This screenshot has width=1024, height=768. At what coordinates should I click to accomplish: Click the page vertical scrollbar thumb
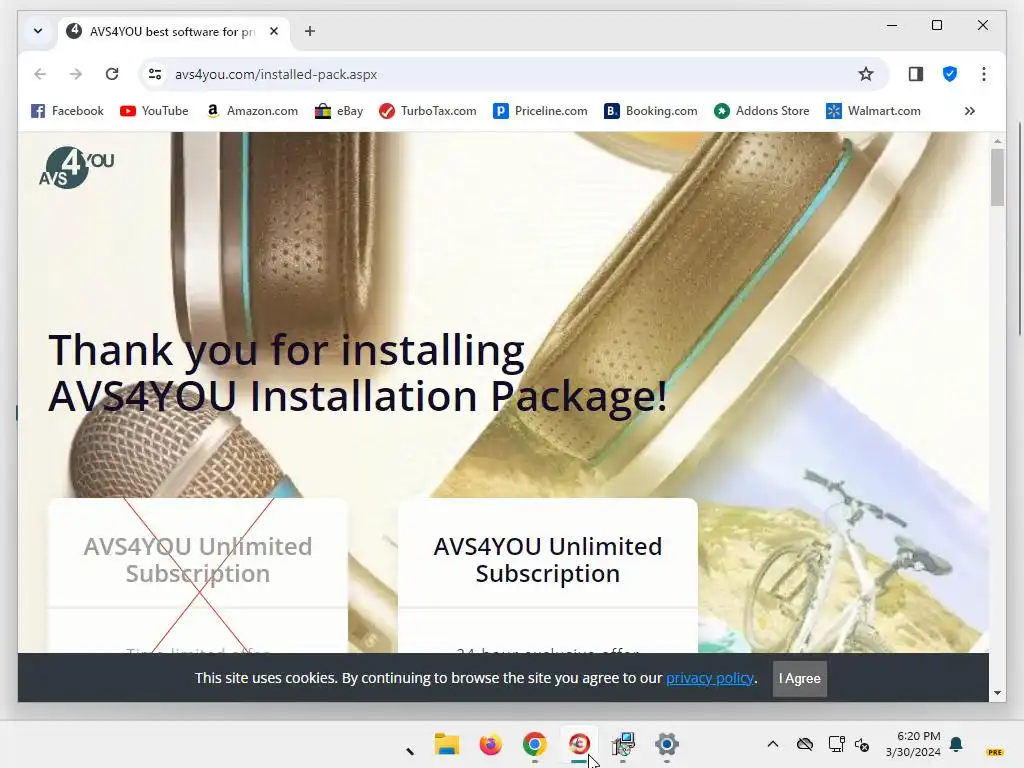pos(997,177)
